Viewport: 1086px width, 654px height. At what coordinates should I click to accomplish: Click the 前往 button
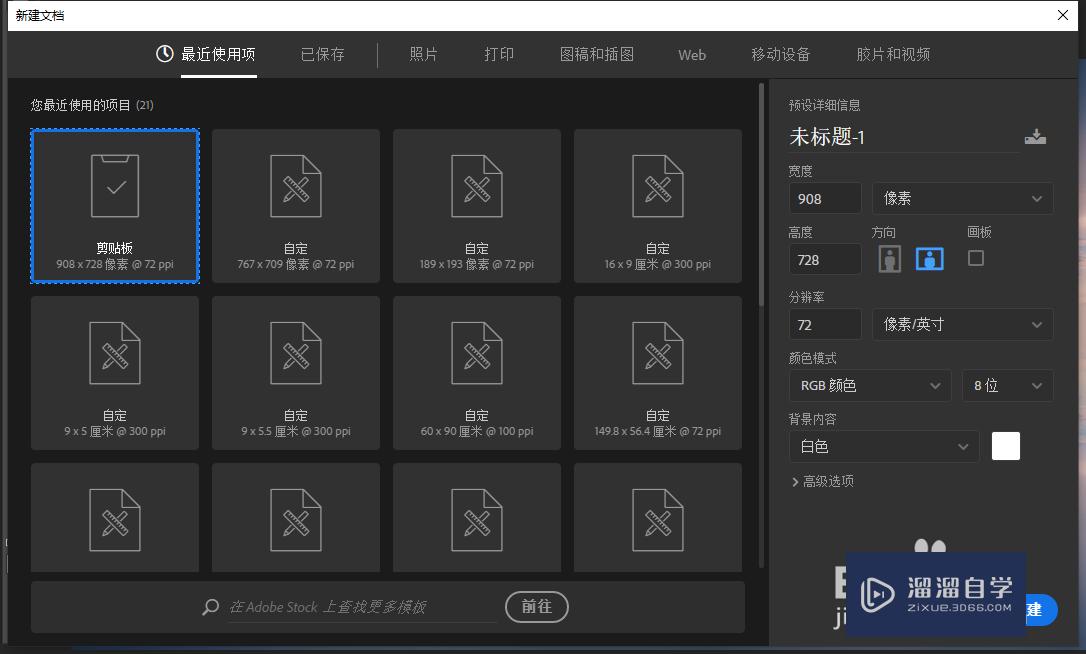536,606
